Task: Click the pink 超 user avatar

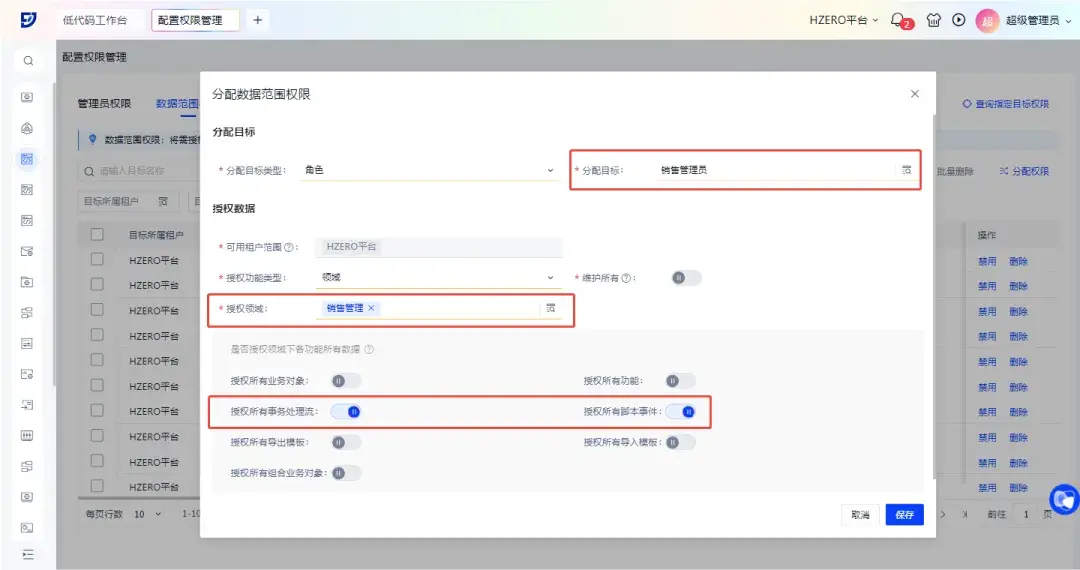Action: pyautogui.click(x=987, y=21)
